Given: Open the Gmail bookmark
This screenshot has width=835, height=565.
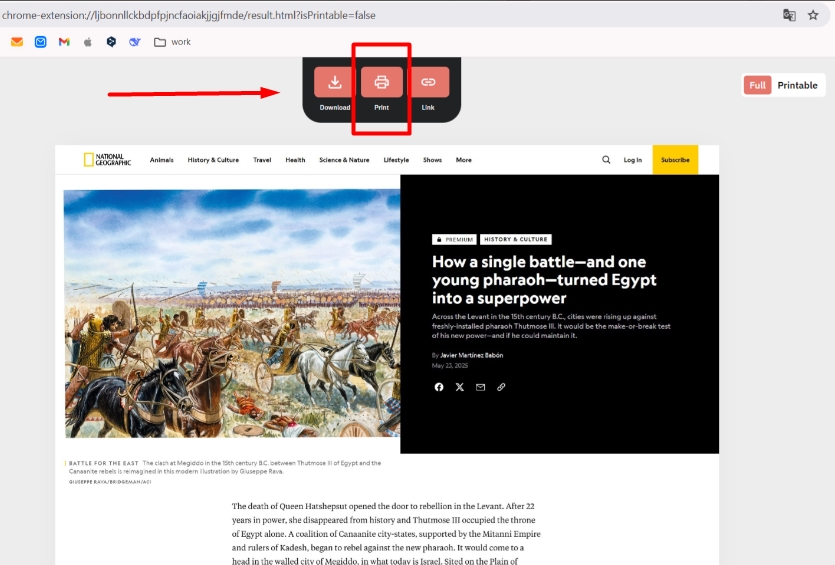Looking at the screenshot, I should (64, 42).
